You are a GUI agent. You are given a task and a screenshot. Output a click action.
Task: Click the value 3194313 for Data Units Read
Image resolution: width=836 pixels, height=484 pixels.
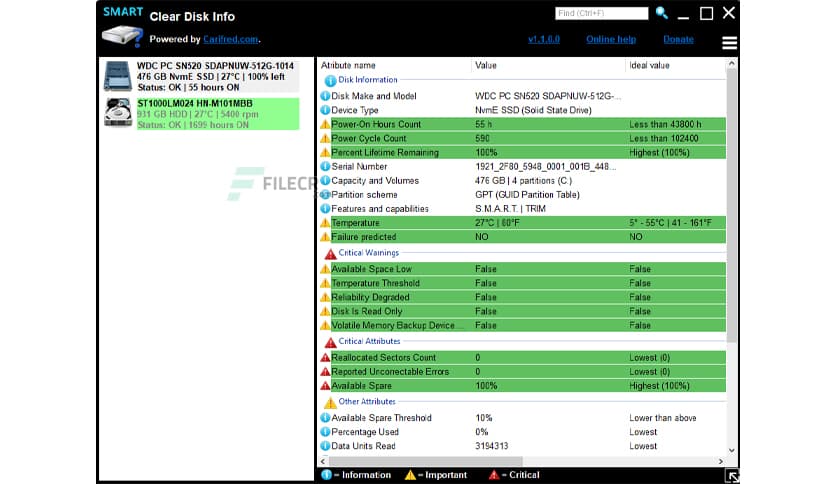click(x=492, y=446)
